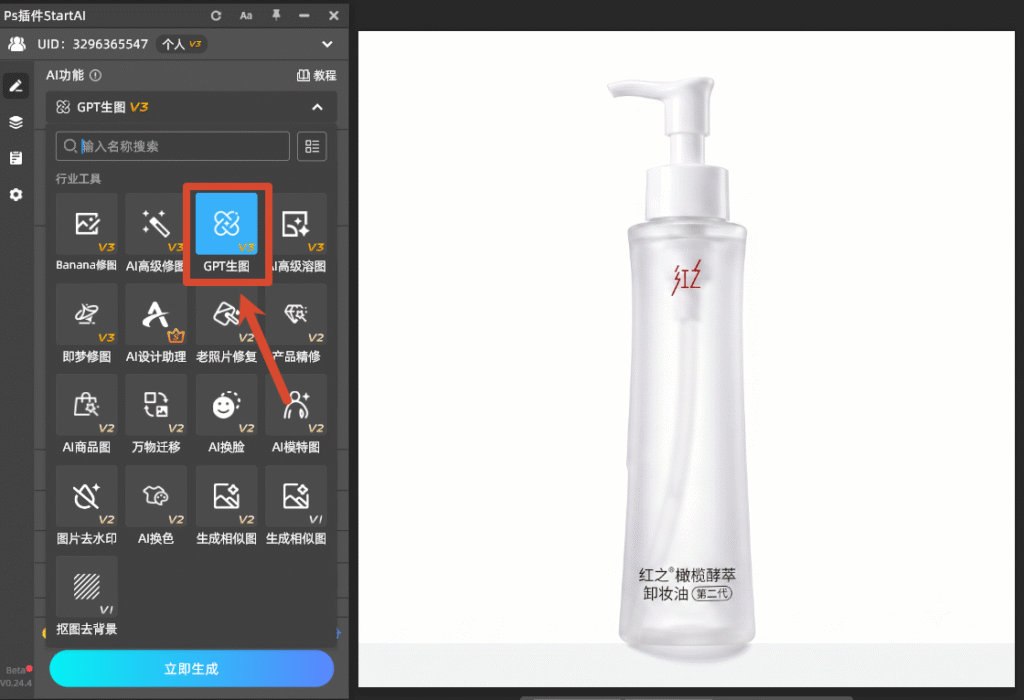Refresh the StartAI plugin panel
Viewport: 1024px width, 700px height.
216,16
